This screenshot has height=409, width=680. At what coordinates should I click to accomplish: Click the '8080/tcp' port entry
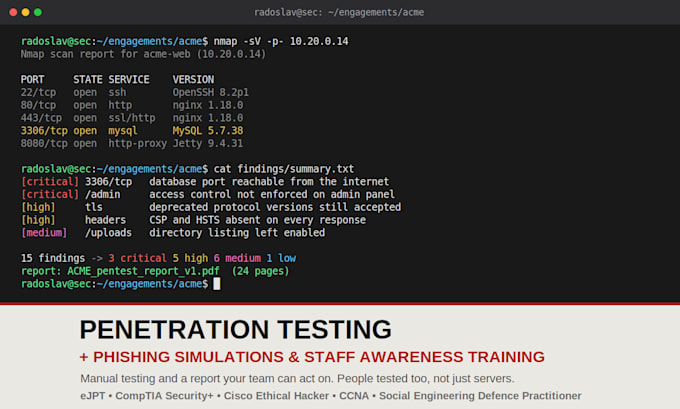(x=44, y=144)
